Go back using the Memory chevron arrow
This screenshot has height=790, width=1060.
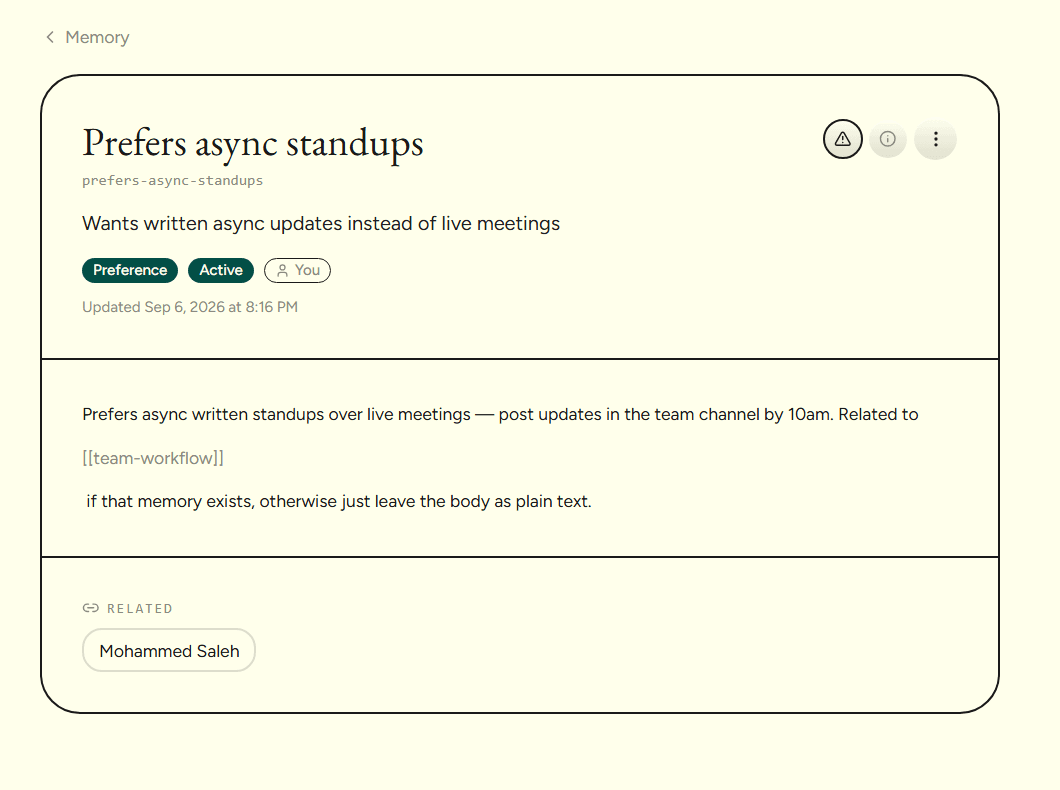[50, 37]
